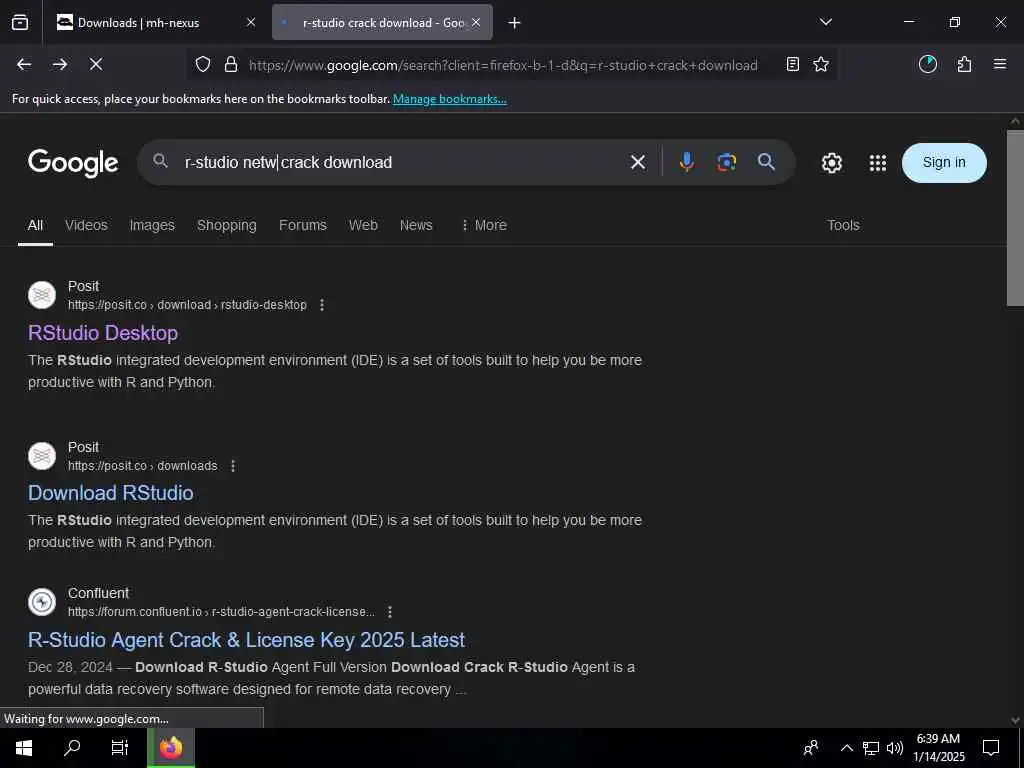1024x768 pixels.
Task: Open tracking protection shield icon
Action: click(x=203, y=65)
